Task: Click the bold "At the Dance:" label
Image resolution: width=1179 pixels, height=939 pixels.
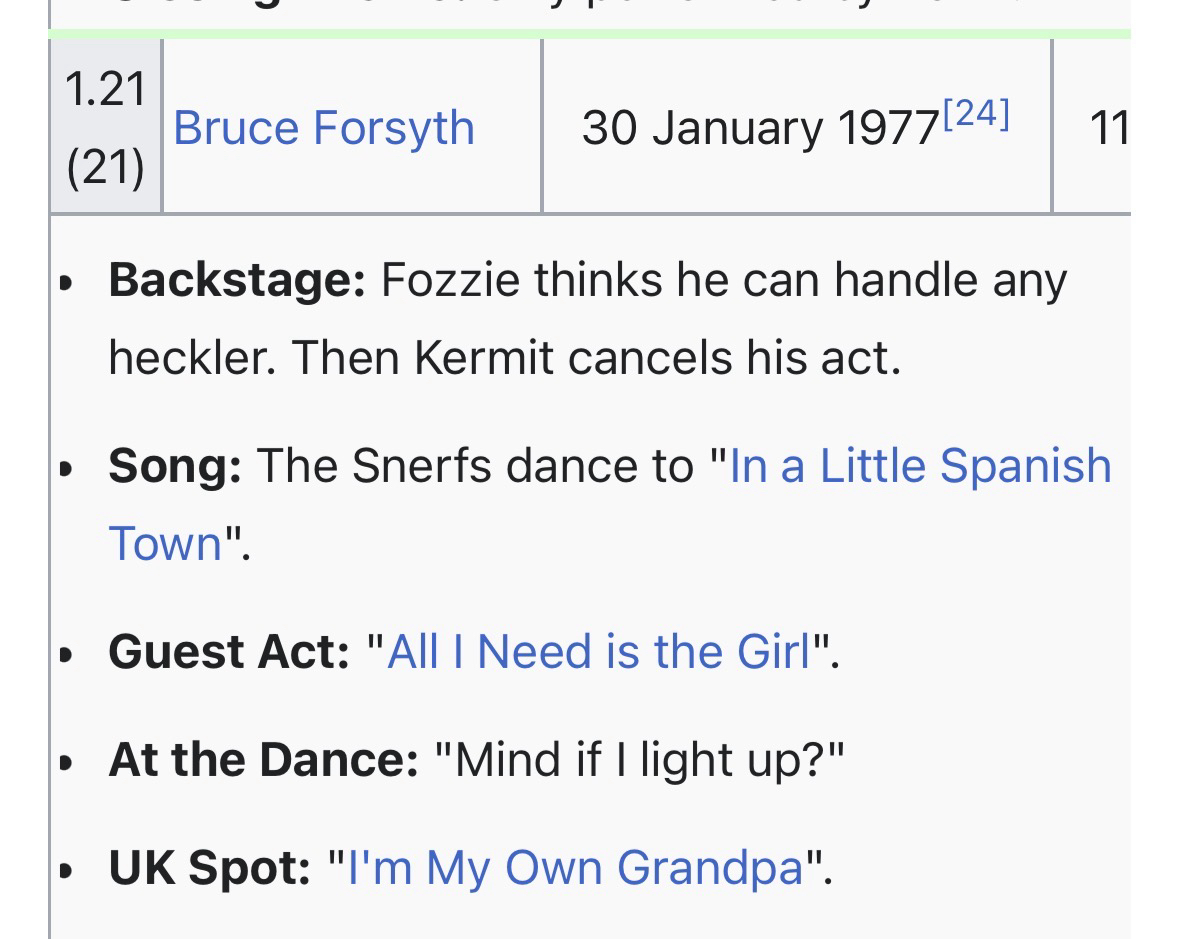Action: (x=263, y=760)
